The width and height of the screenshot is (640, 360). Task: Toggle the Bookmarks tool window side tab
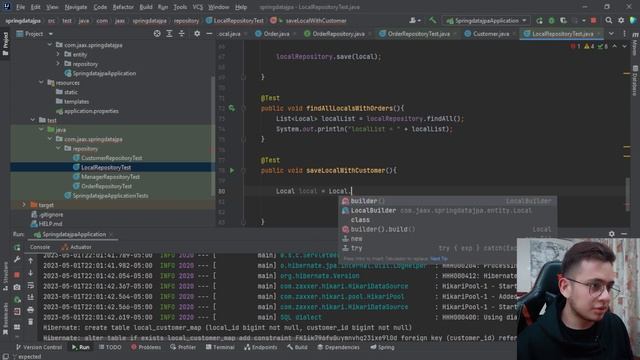(x=5, y=318)
